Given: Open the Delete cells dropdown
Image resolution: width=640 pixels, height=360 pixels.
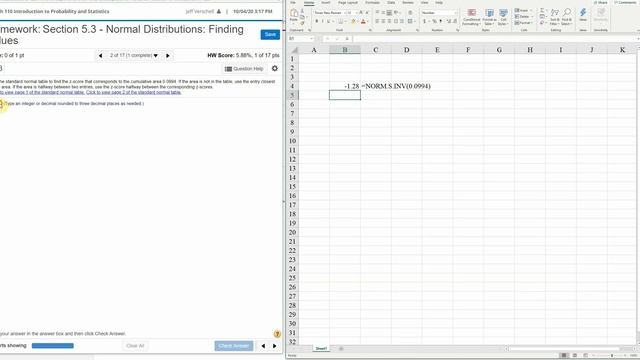Looking at the screenshot, I should click(x=523, y=16).
